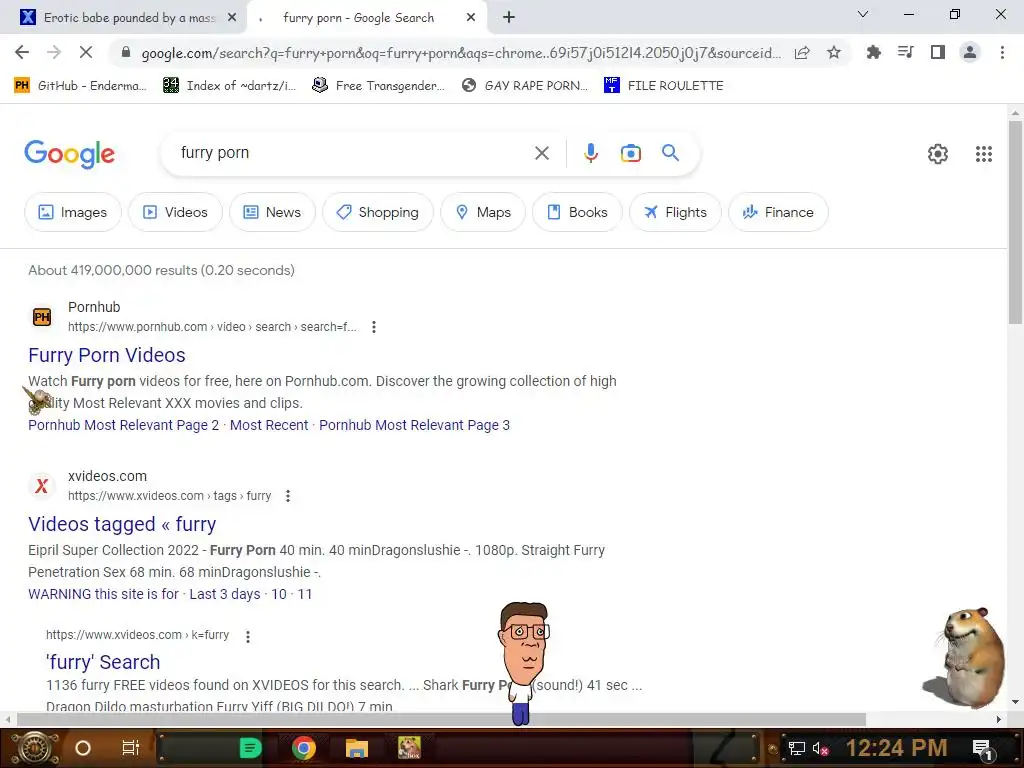Submit search with magnifier icon
Screen dimensions: 1024x768
[671, 153]
